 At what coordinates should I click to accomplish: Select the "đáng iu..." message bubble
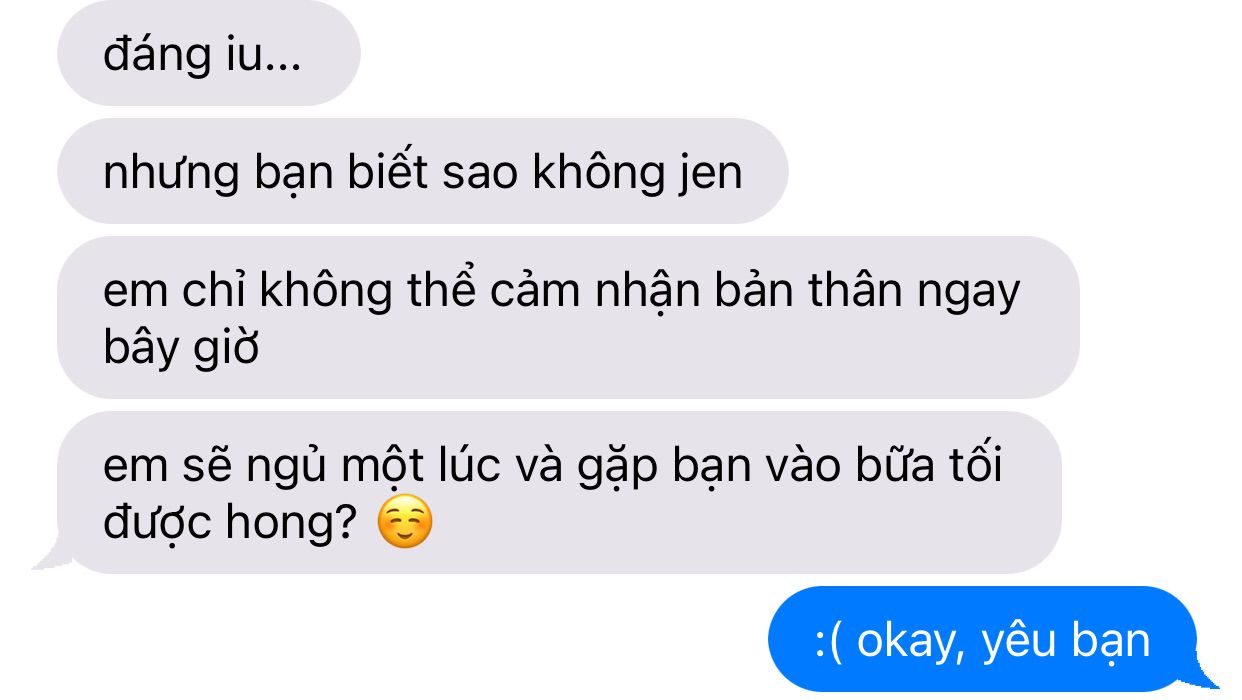point(209,53)
